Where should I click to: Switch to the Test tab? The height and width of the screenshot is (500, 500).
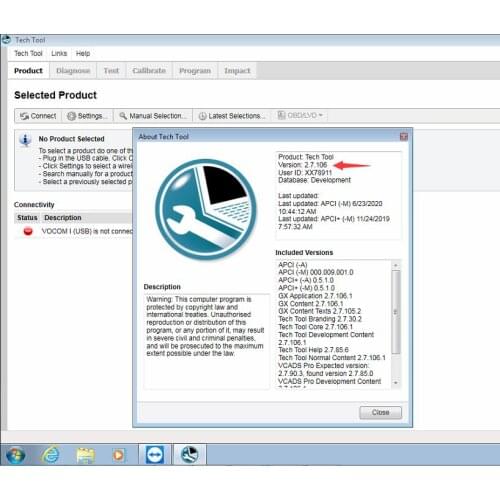coord(111,71)
